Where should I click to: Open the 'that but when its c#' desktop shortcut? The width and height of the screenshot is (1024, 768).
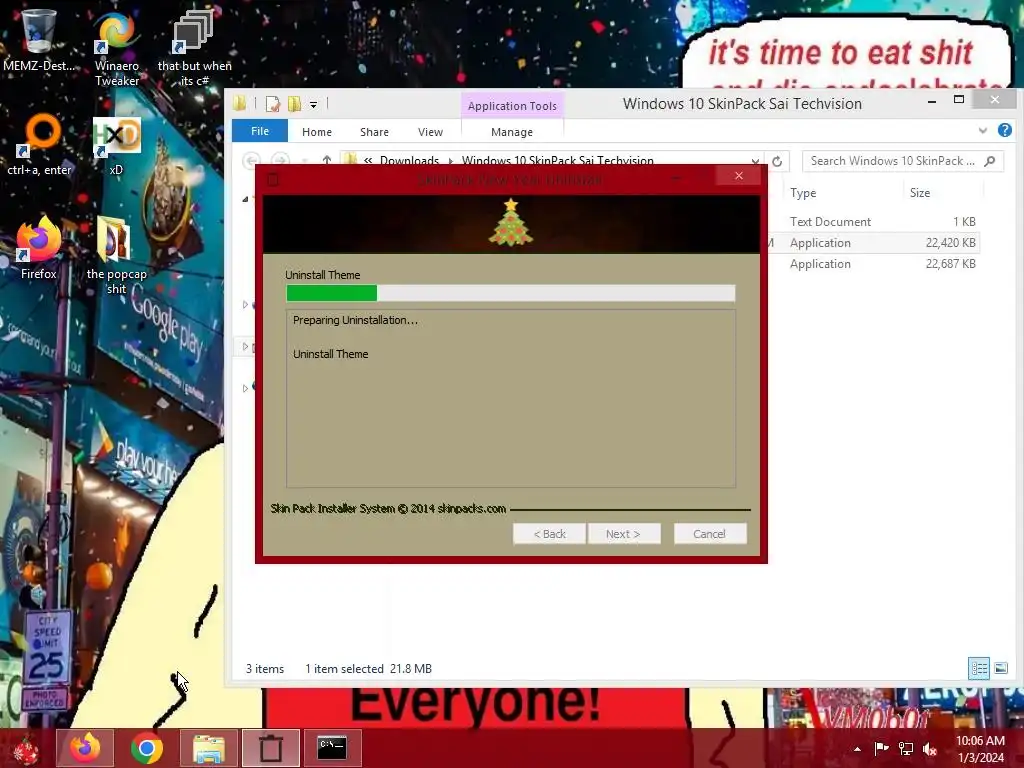(194, 47)
